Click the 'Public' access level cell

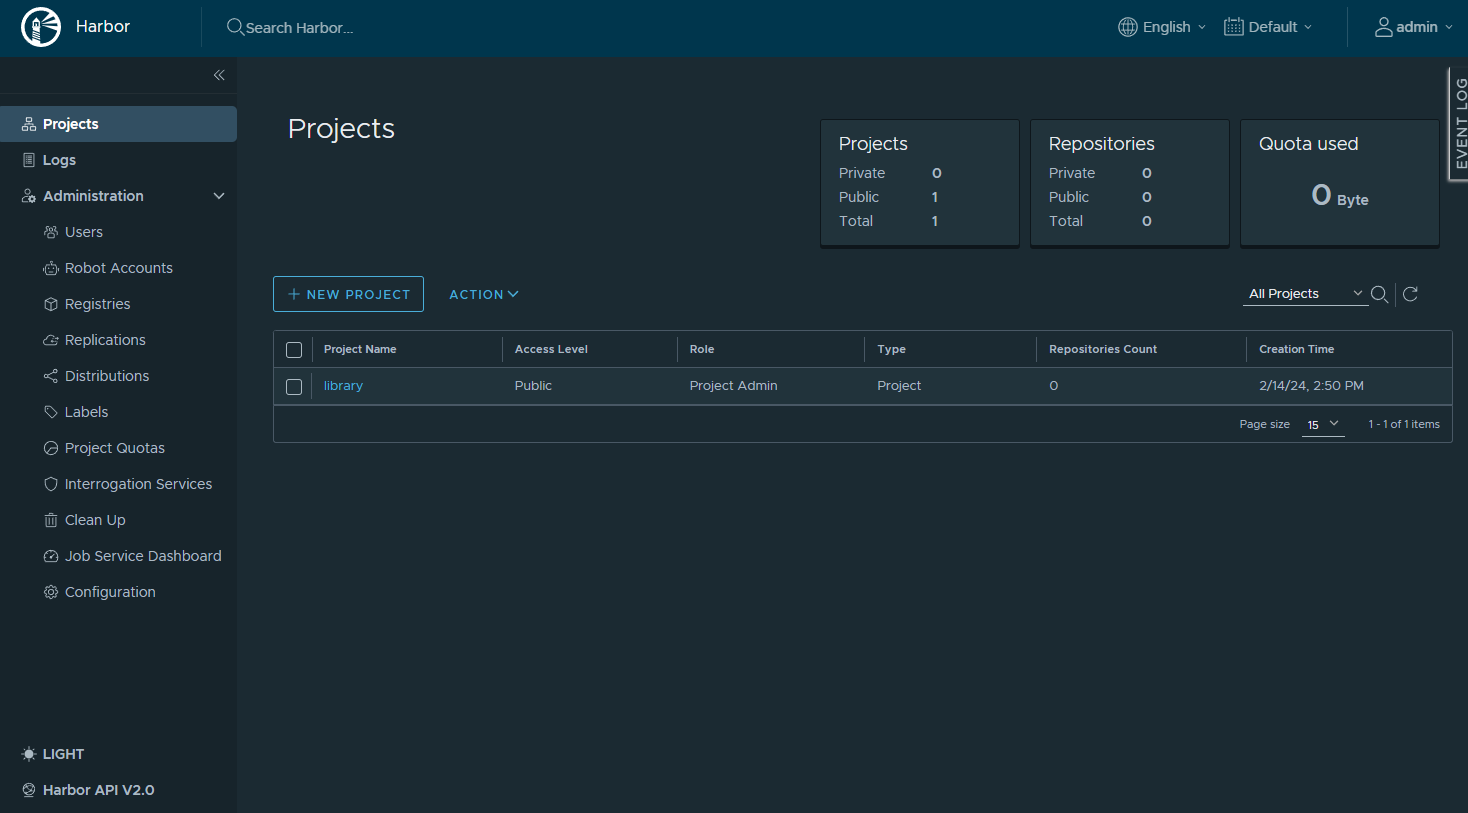pos(533,386)
